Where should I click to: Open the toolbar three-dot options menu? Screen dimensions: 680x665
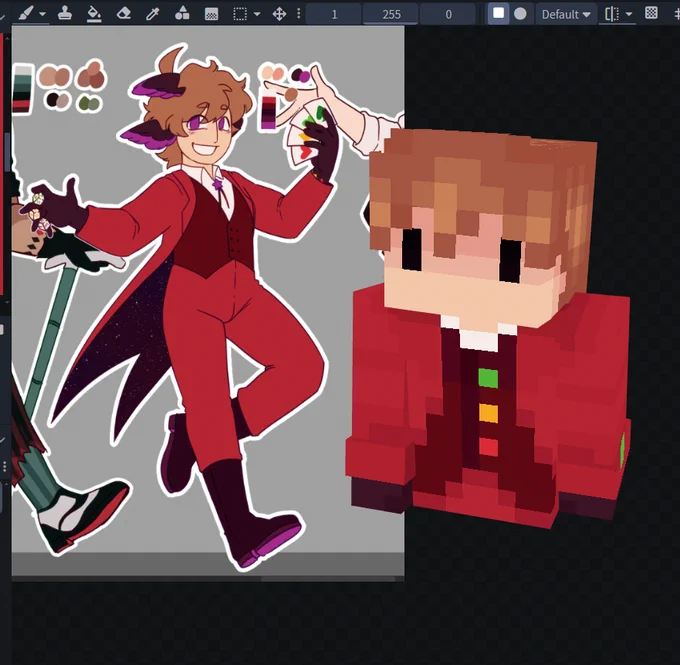[298, 14]
